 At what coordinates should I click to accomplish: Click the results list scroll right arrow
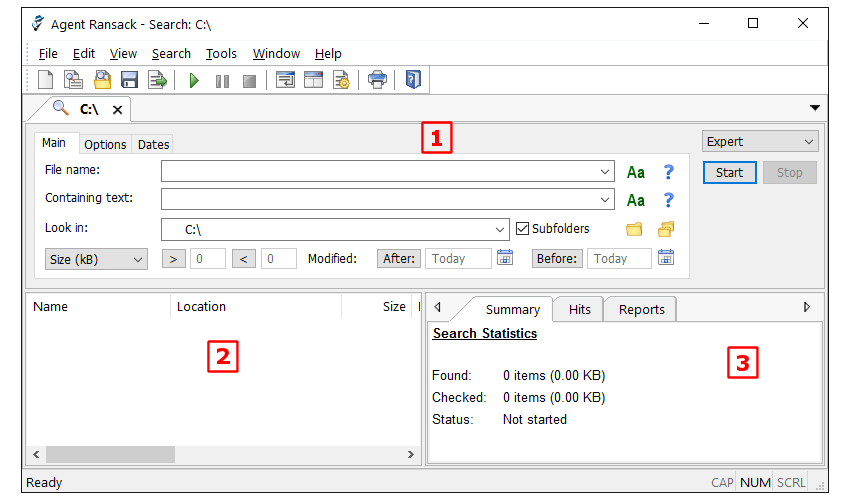pyautogui.click(x=410, y=454)
